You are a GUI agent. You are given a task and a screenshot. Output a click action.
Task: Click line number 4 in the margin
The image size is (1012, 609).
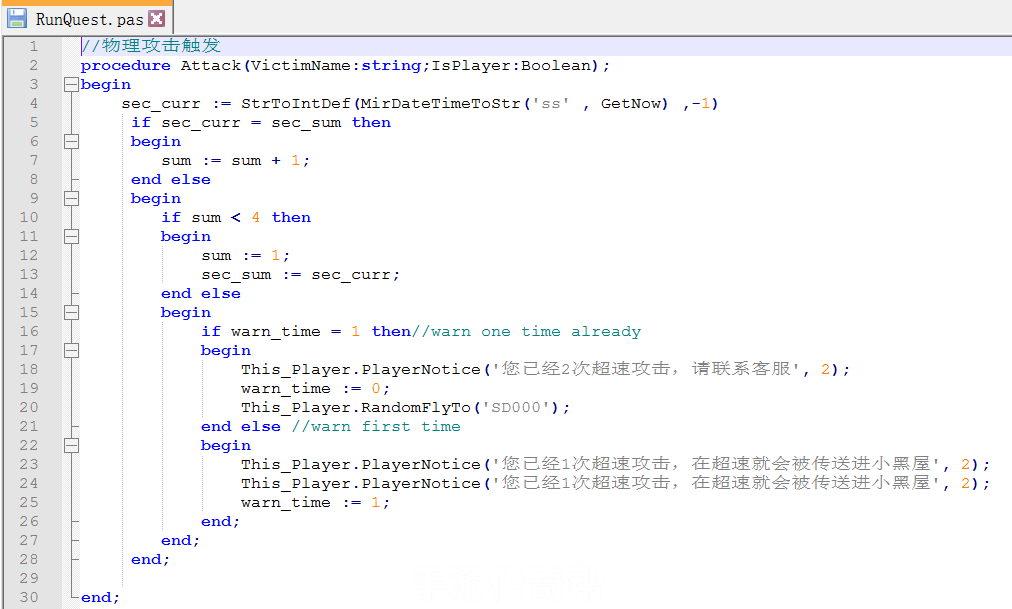[34, 103]
